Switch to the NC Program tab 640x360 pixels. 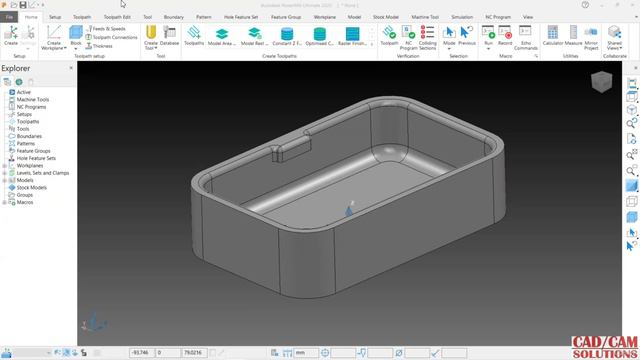tap(498, 17)
